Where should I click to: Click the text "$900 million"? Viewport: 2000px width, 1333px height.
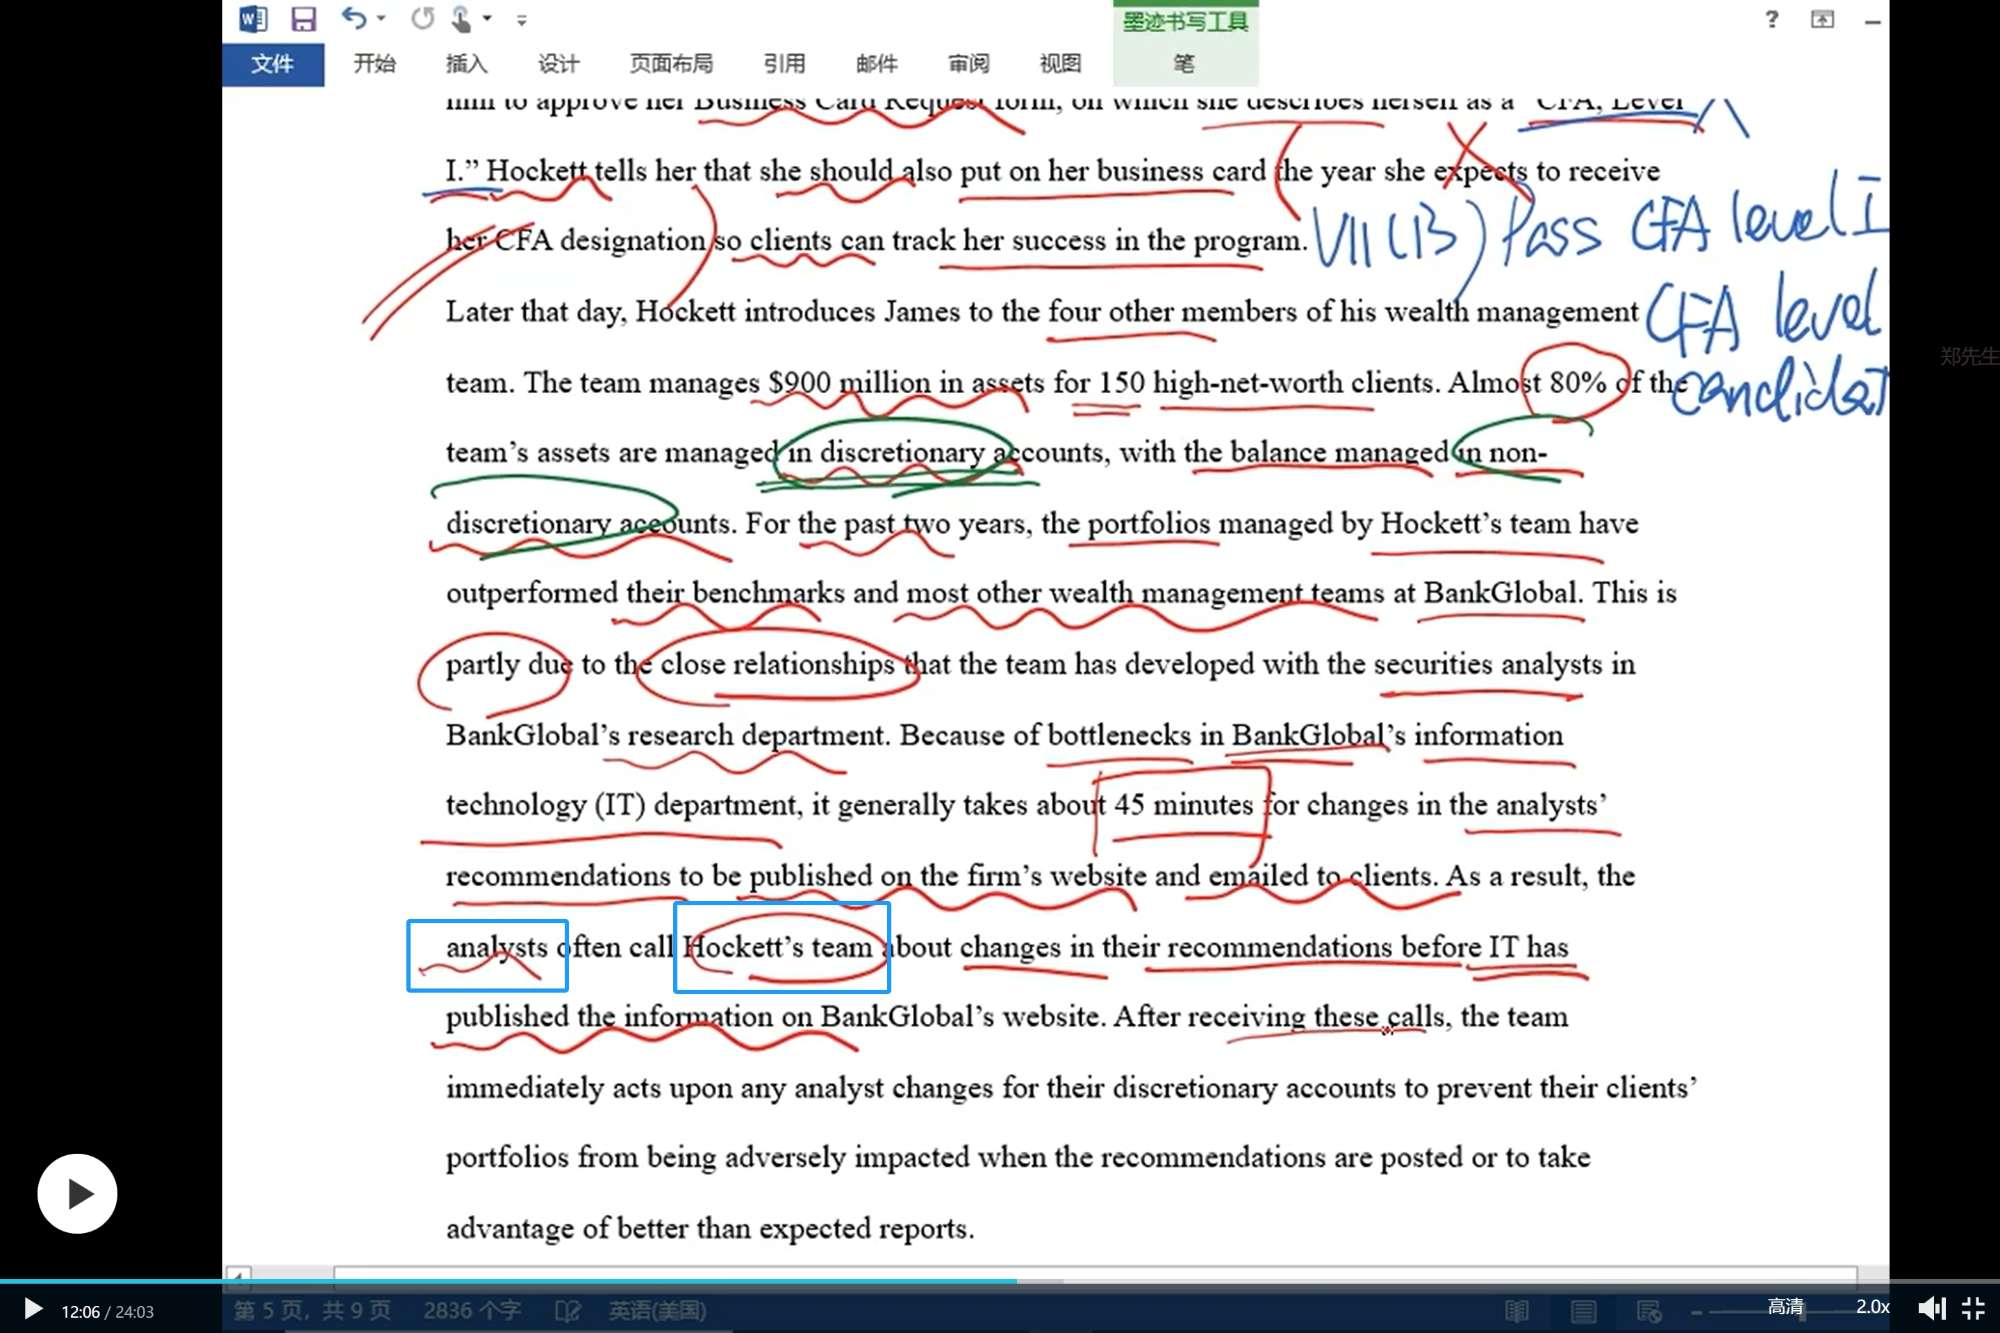849,382
